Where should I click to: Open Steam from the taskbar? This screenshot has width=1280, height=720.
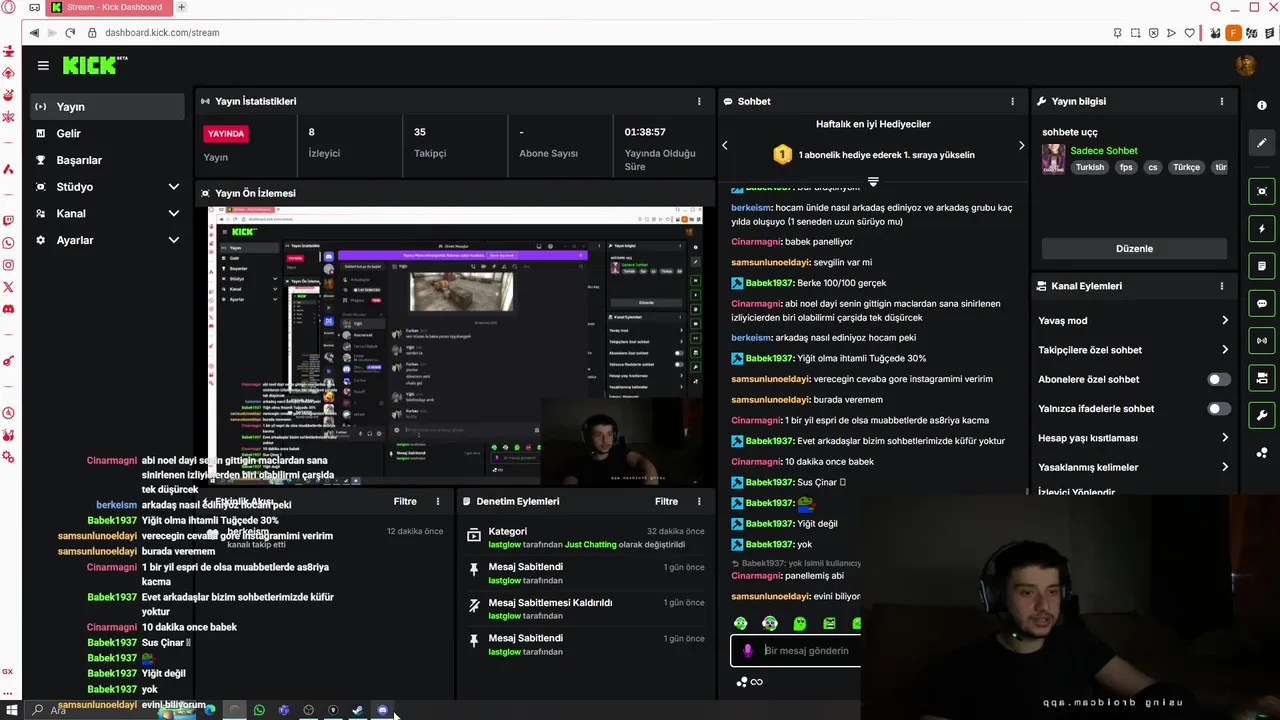(x=357, y=710)
